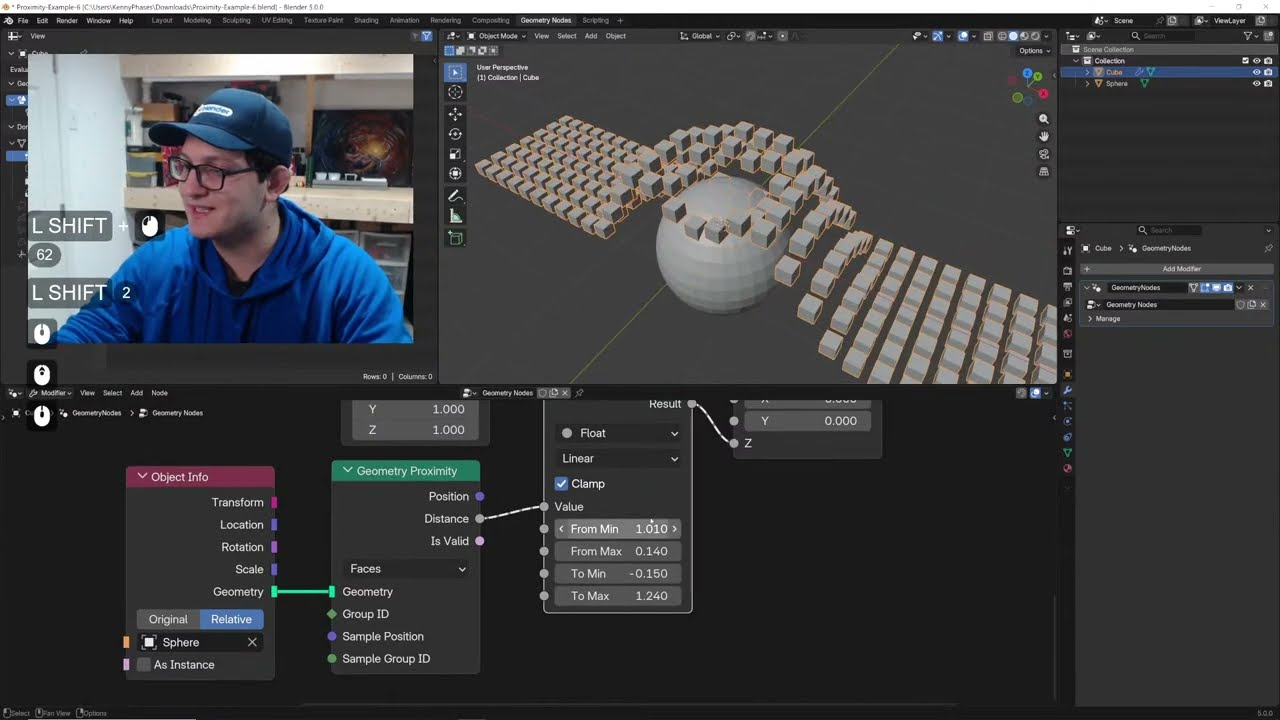
Task: Click the To Max value field
Action: point(618,596)
